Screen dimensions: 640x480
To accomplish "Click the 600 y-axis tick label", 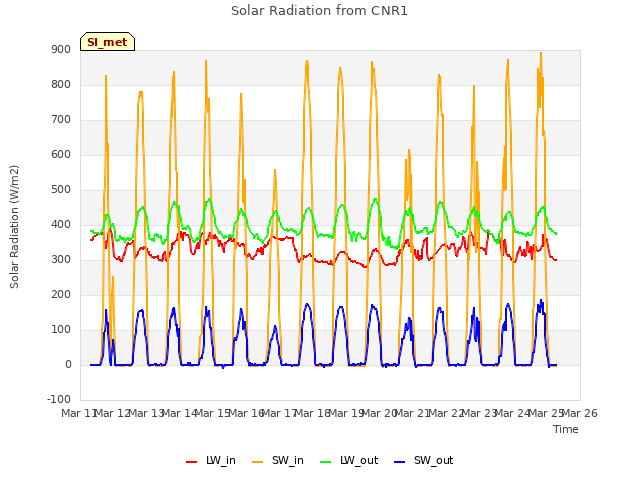I will click(61, 155).
